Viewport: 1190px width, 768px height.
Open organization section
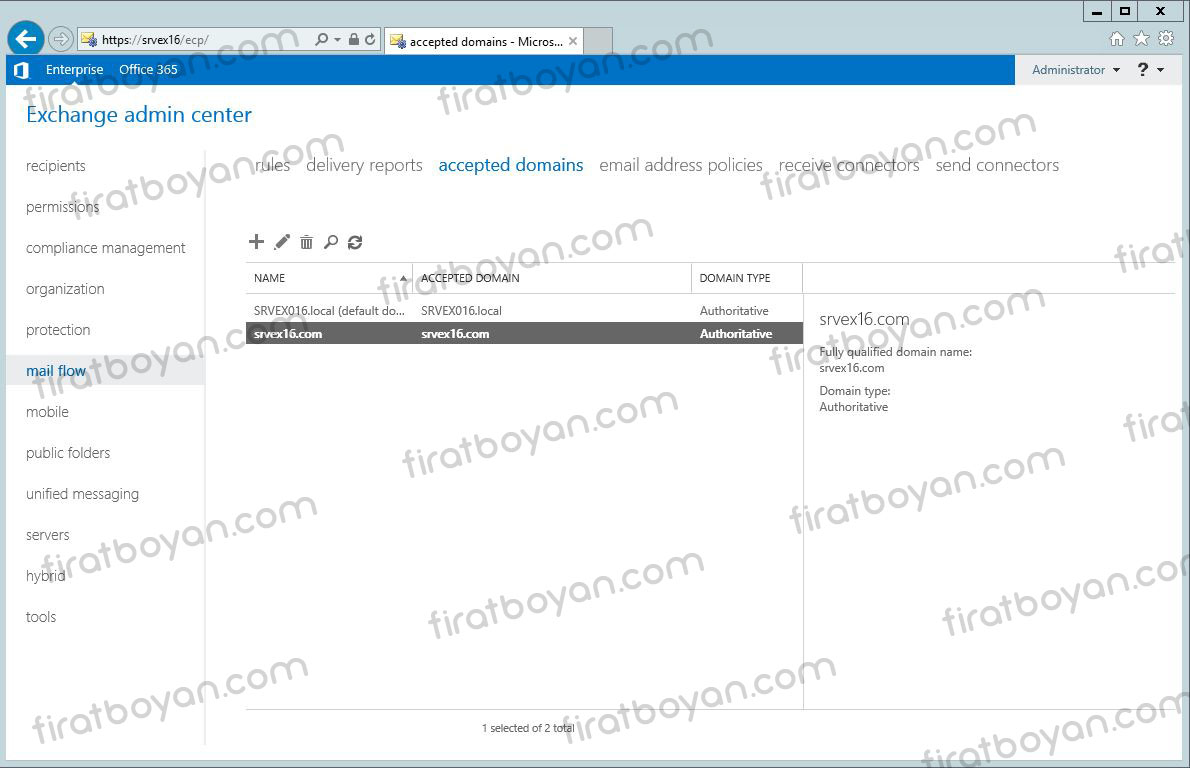[x=65, y=288]
